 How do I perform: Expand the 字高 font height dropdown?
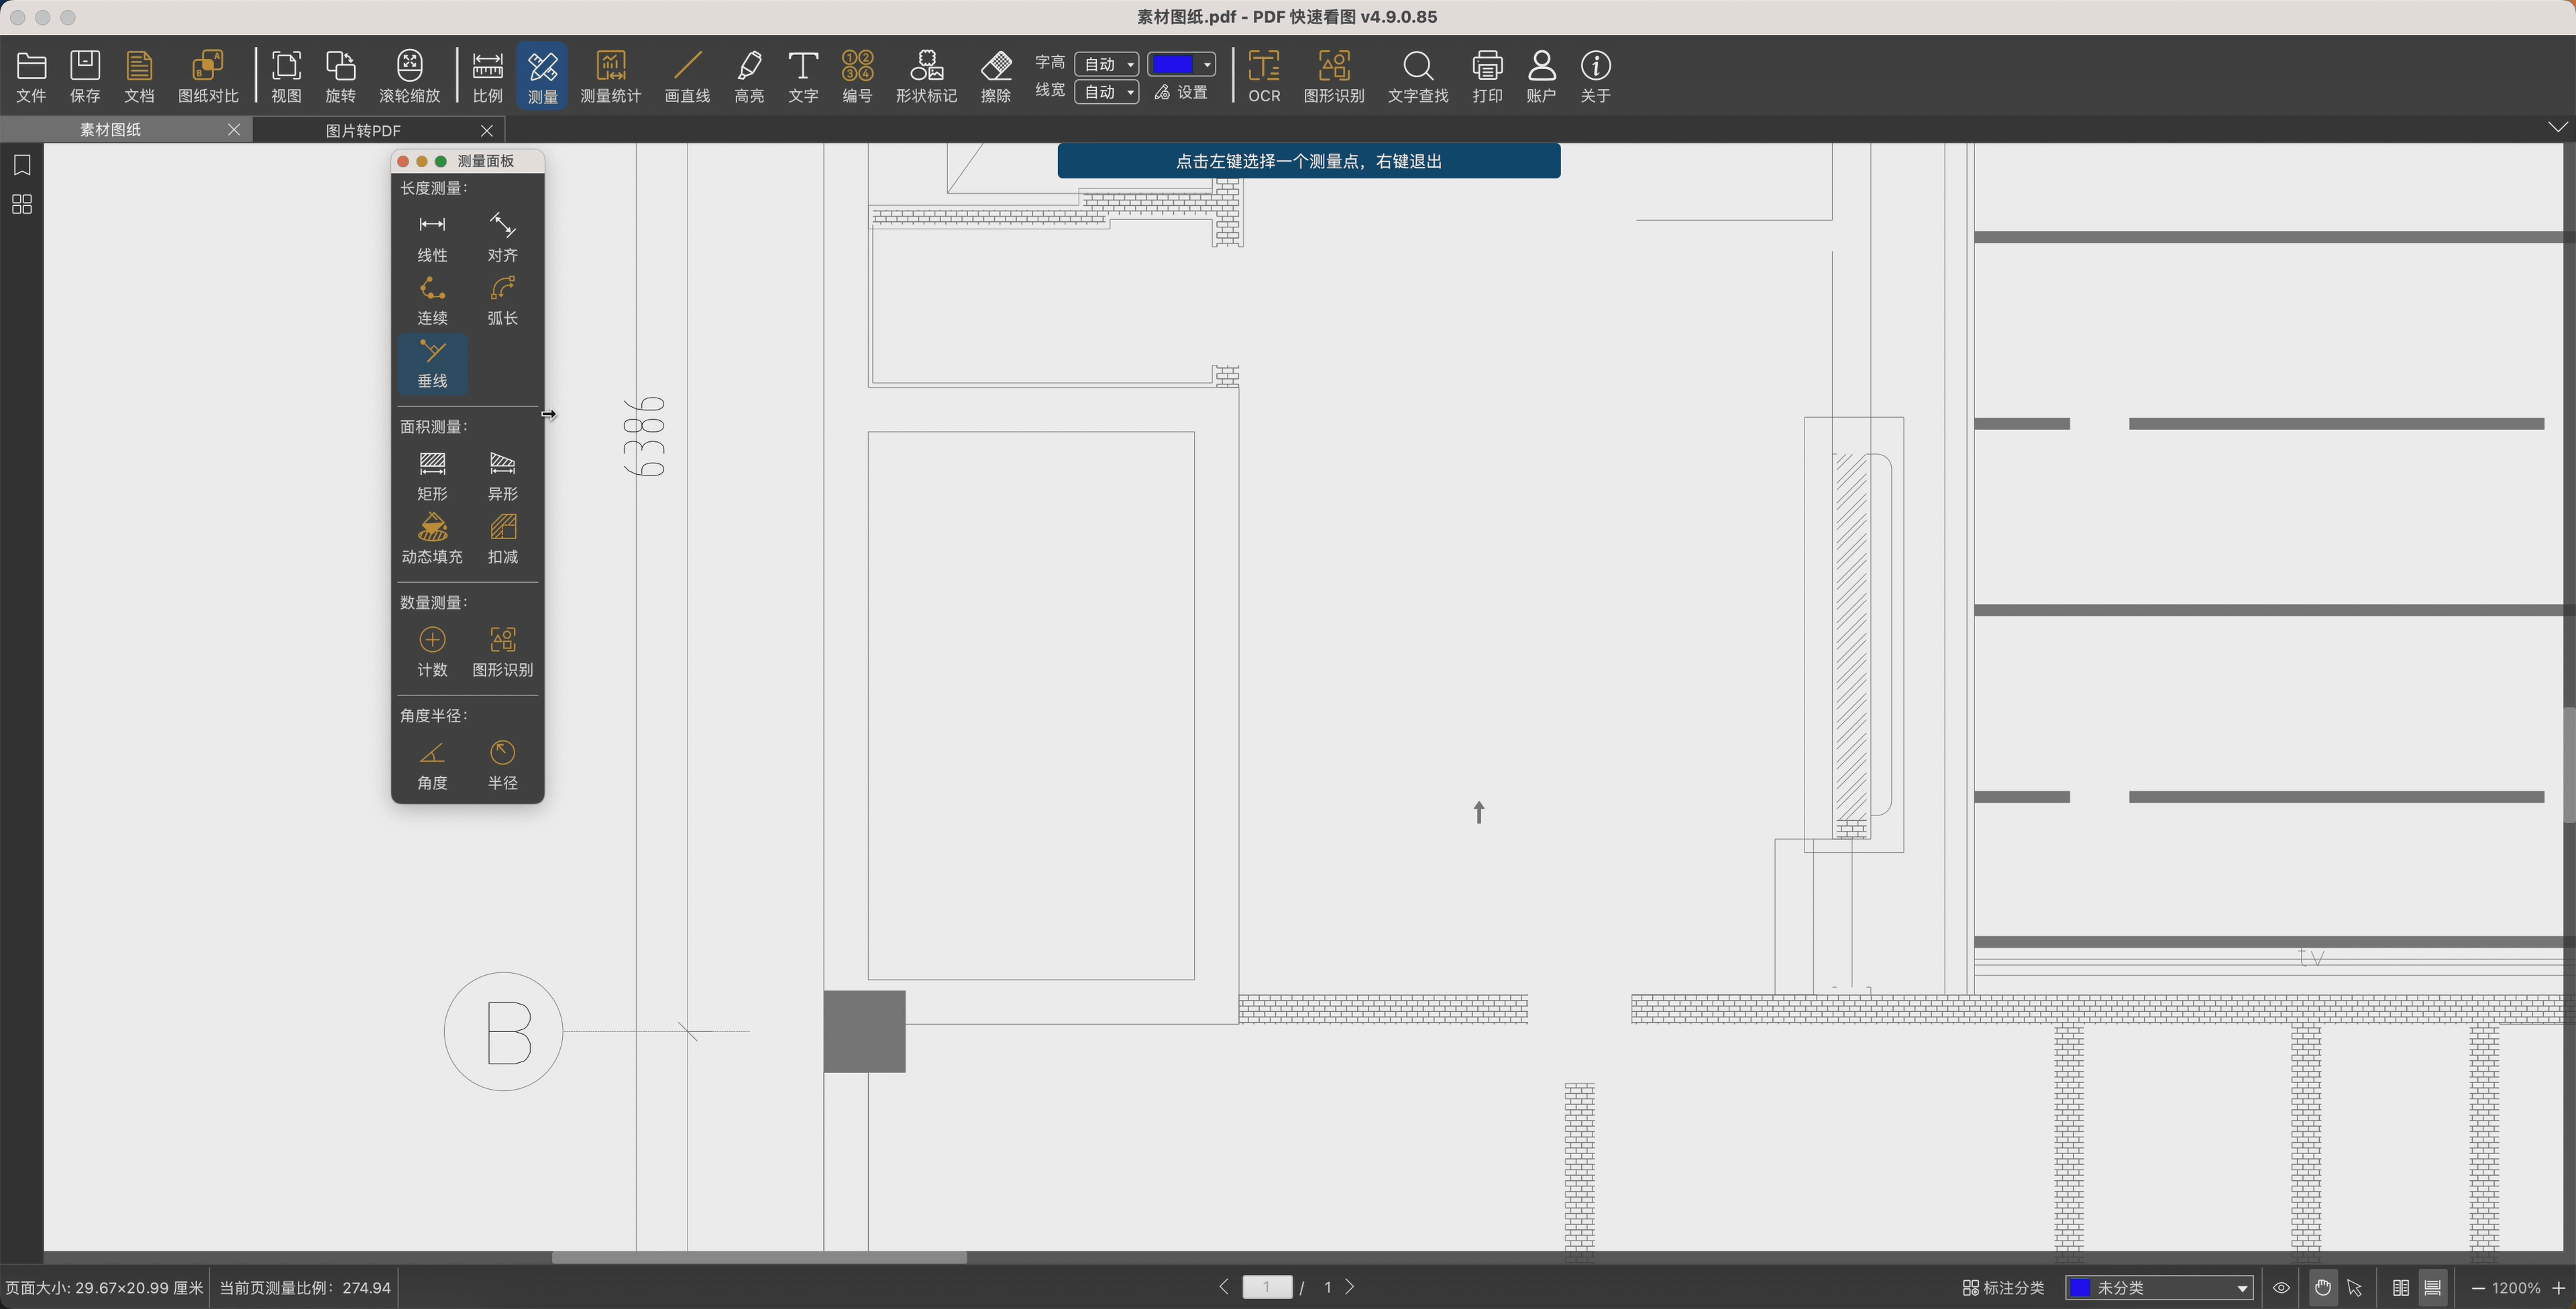[x=1106, y=64]
